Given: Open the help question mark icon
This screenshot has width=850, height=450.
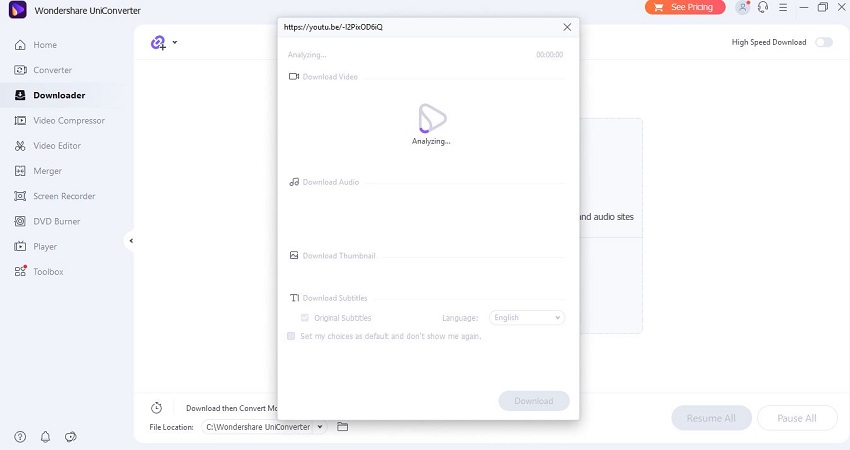Looking at the screenshot, I should pos(20,437).
